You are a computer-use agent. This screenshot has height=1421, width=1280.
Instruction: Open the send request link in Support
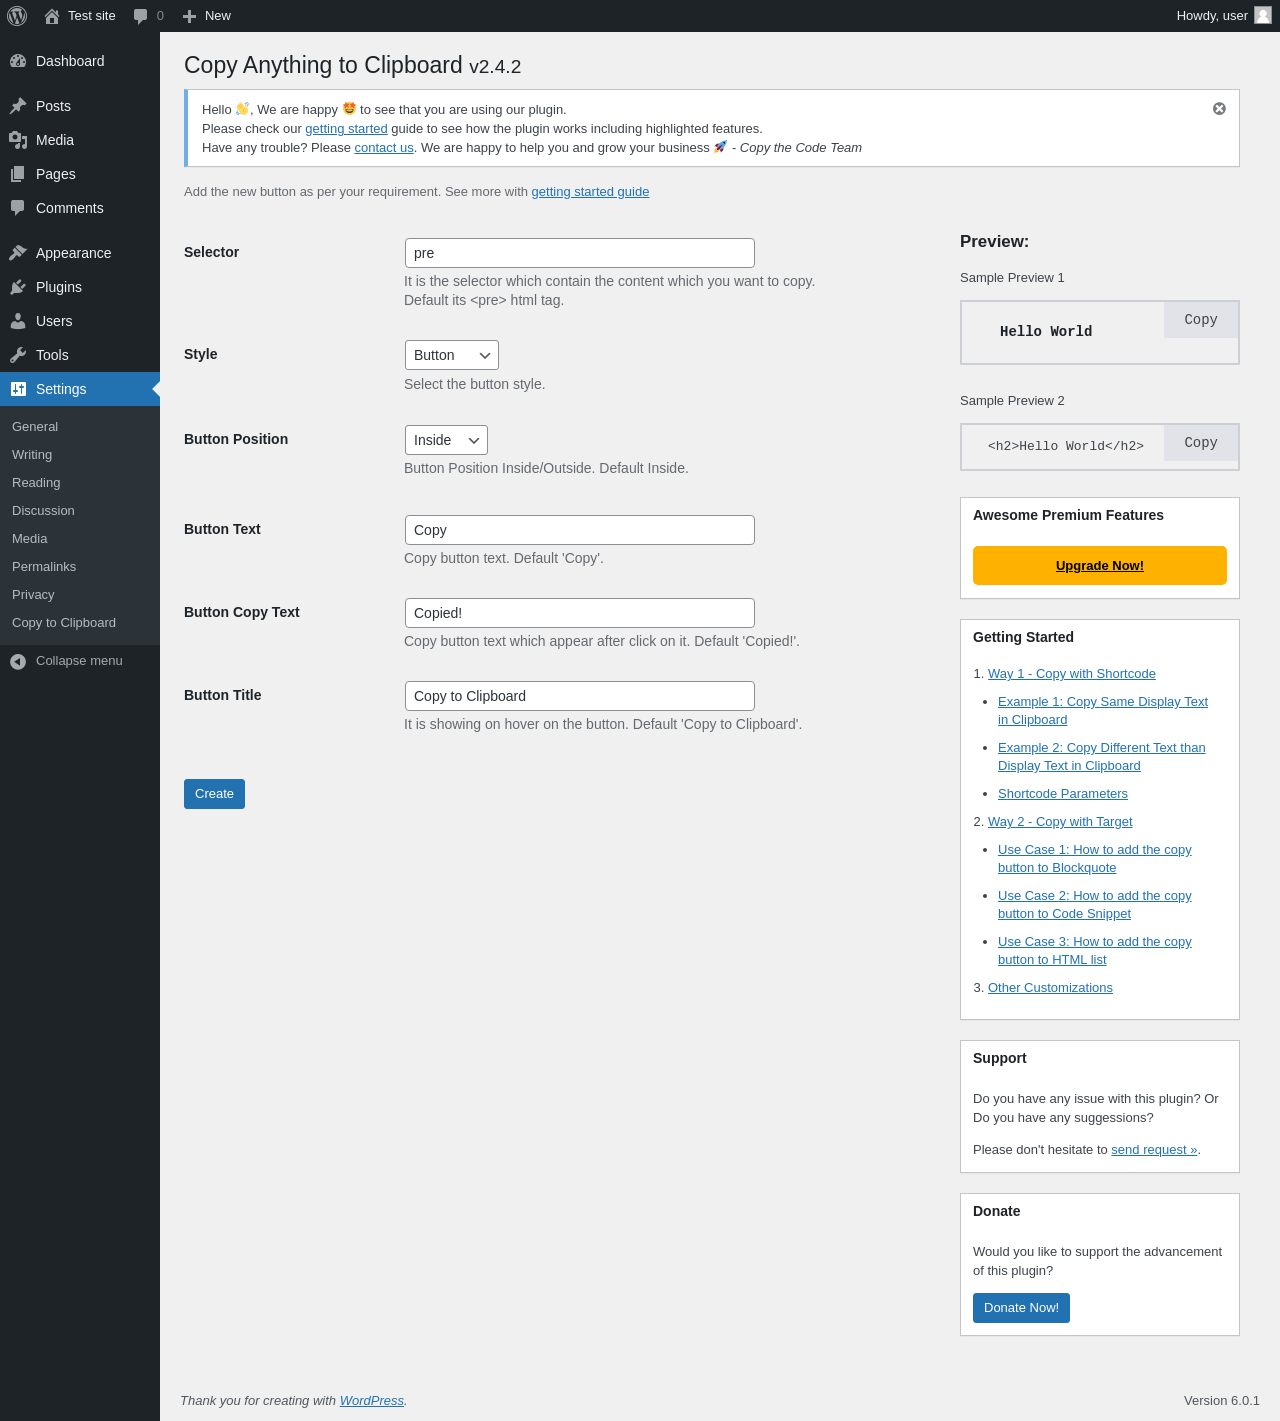pyautogui.click(x=1154, y=1150)
